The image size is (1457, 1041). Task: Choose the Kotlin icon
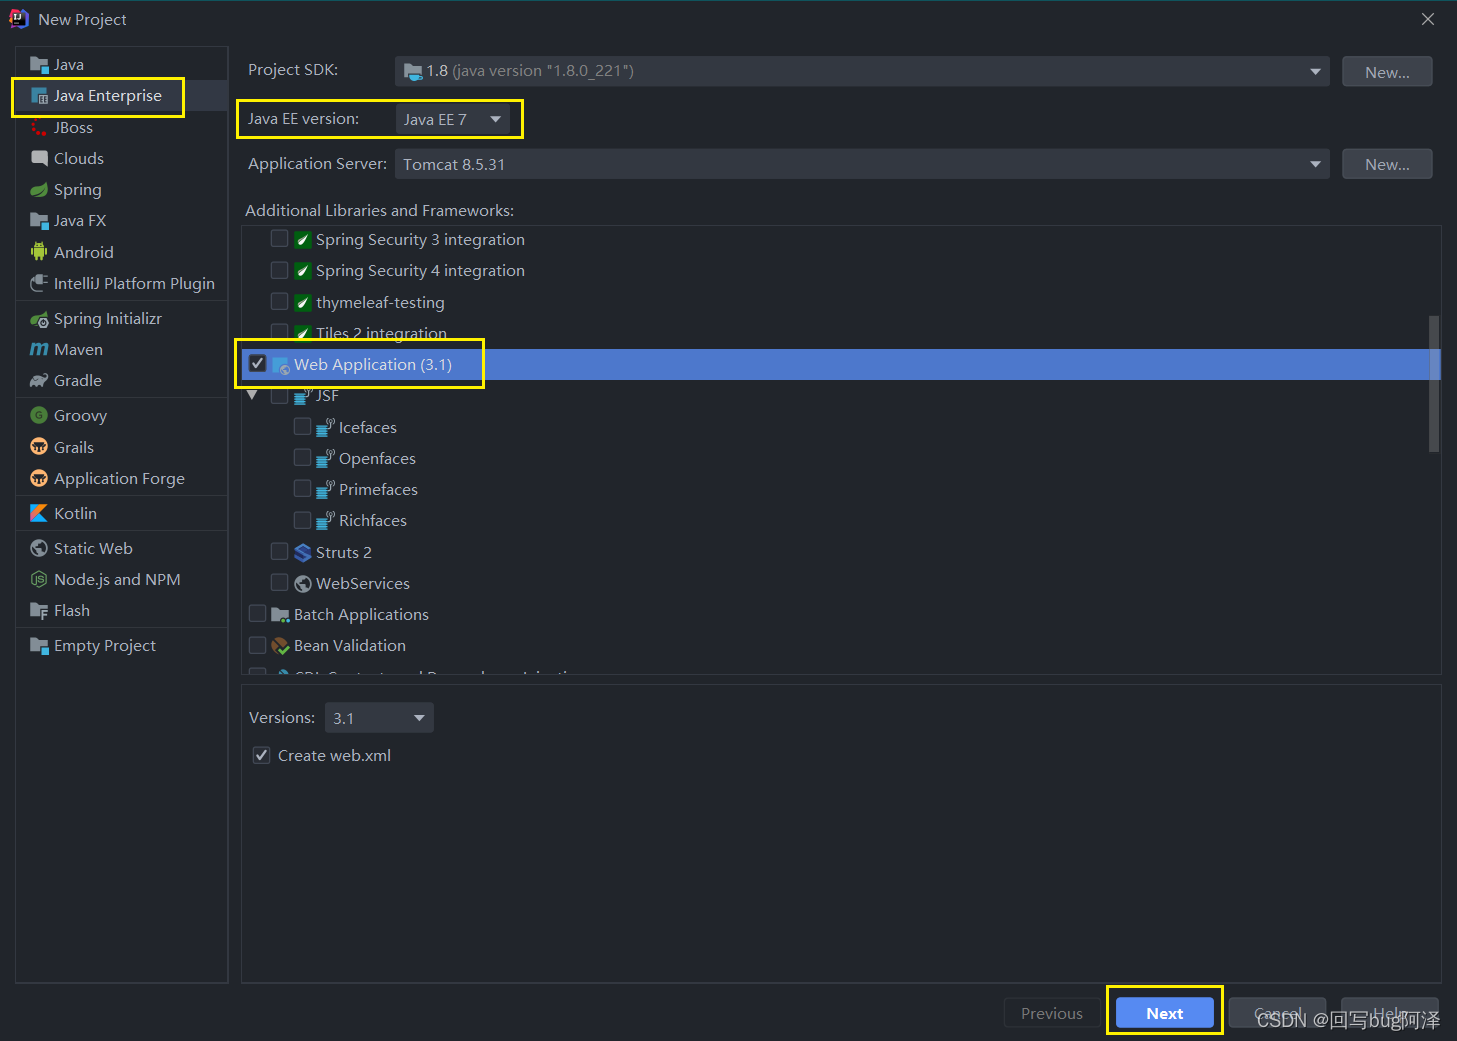click(39, 513)
